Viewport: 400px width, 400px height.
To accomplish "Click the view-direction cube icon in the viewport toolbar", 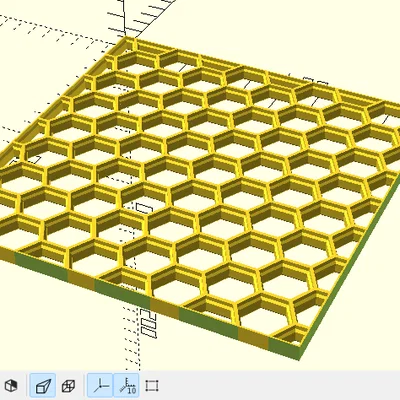I will coord(11,386).
